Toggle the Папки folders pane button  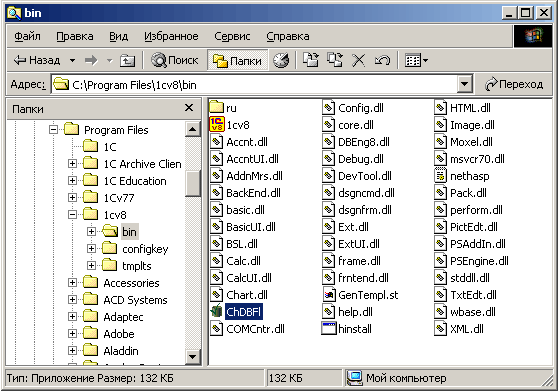[x=238, y=60]
